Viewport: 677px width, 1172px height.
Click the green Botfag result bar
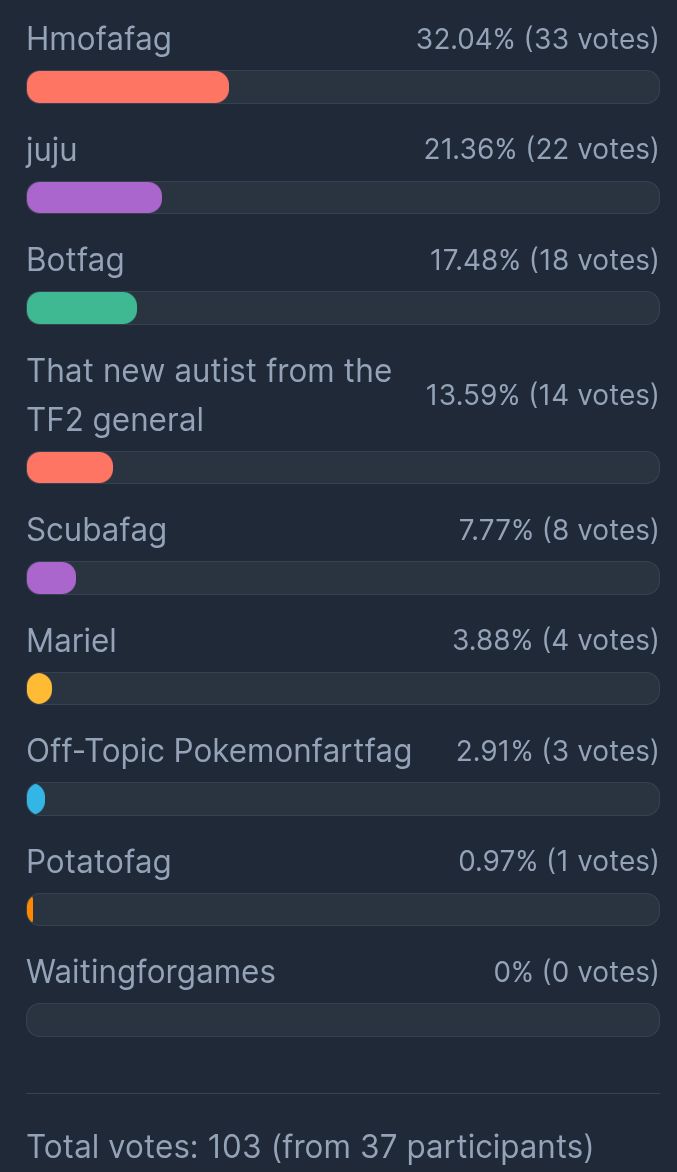tap(82, 308)
